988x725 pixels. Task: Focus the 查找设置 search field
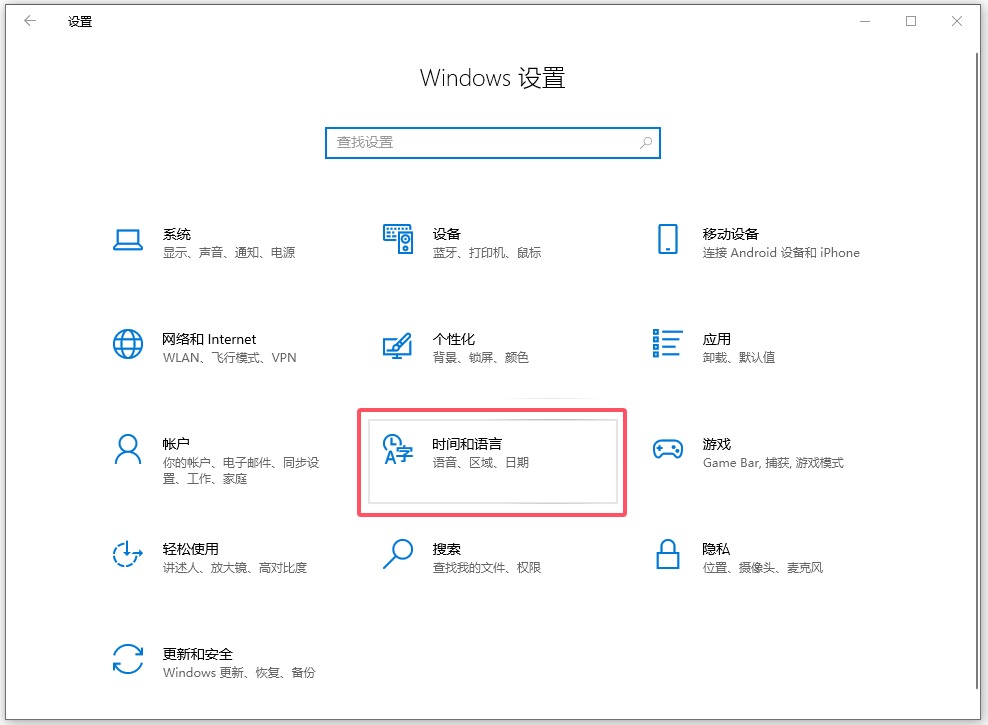480,143
